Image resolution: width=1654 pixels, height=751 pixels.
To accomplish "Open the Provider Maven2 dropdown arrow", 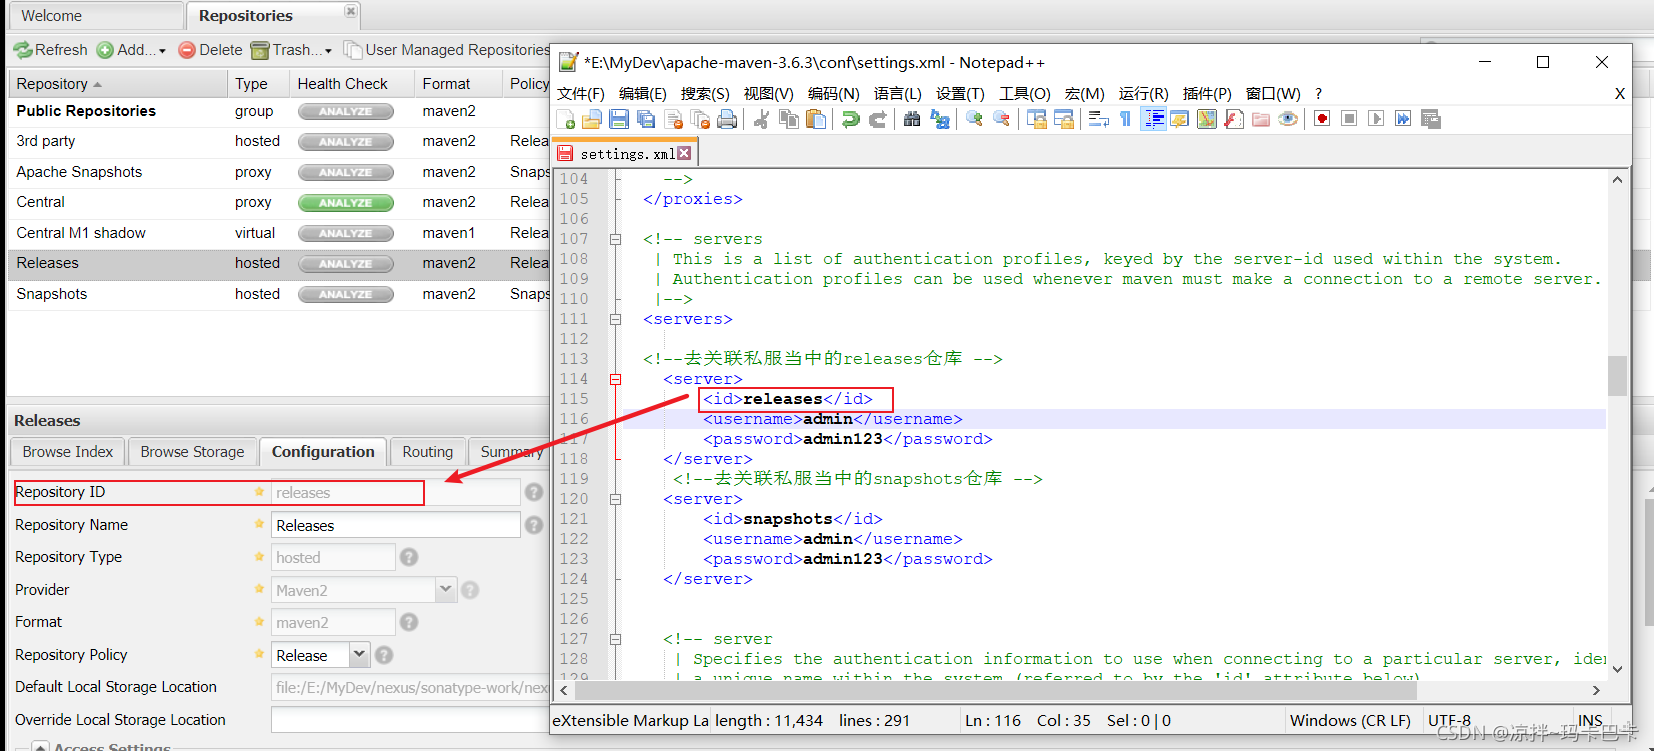I will click(x=446, y=590).
